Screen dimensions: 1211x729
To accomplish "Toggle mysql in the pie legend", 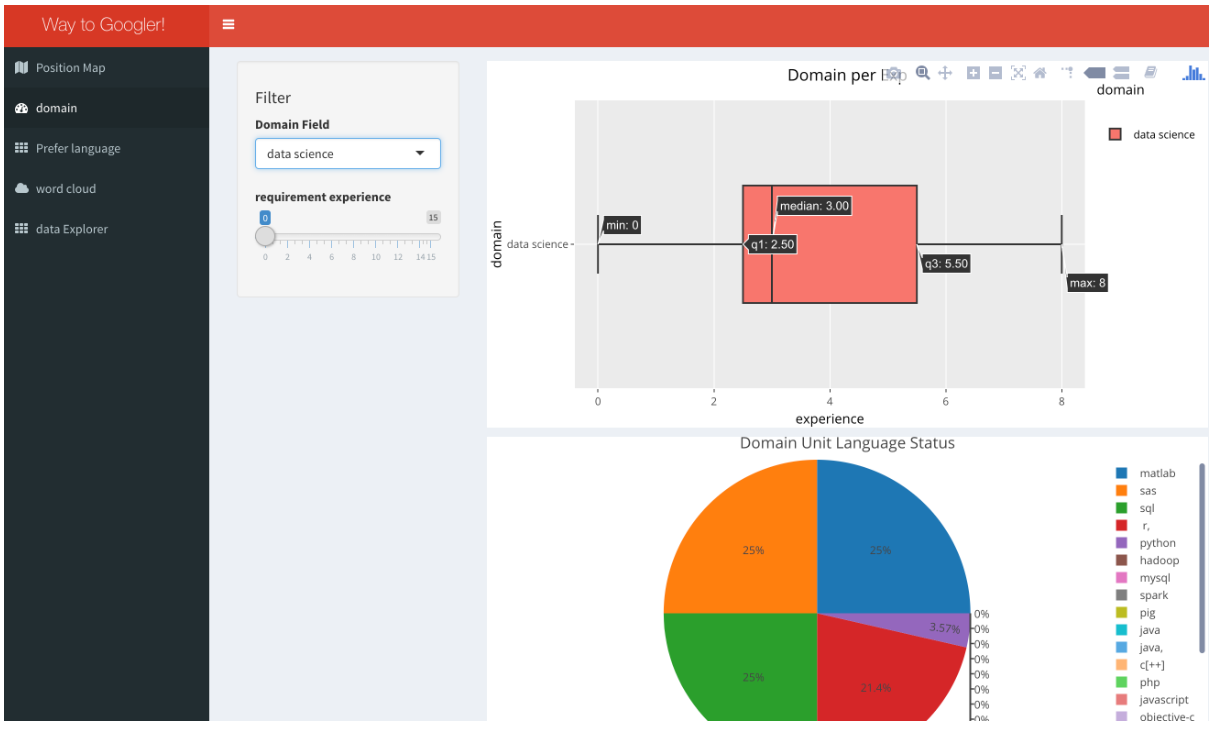I will pos(1142,578).
